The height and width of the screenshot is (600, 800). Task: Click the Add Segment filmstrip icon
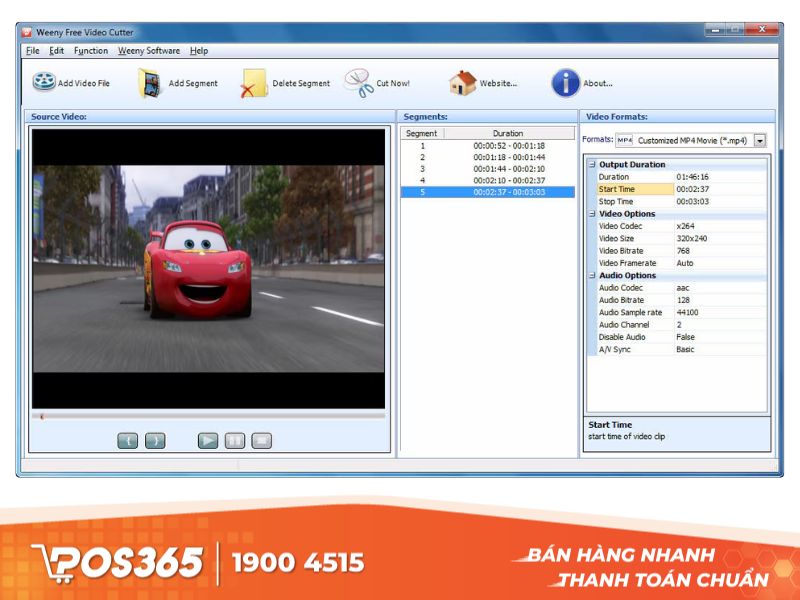tap(149, 83)
